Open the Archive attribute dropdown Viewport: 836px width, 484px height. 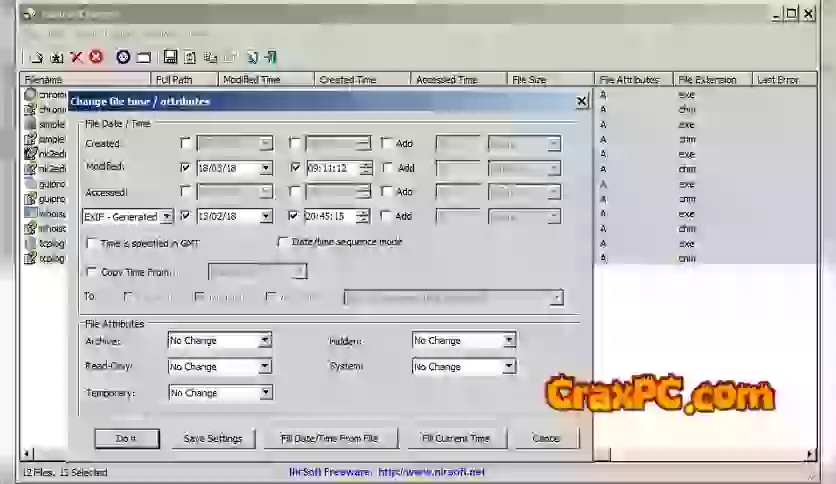point(265,340)
